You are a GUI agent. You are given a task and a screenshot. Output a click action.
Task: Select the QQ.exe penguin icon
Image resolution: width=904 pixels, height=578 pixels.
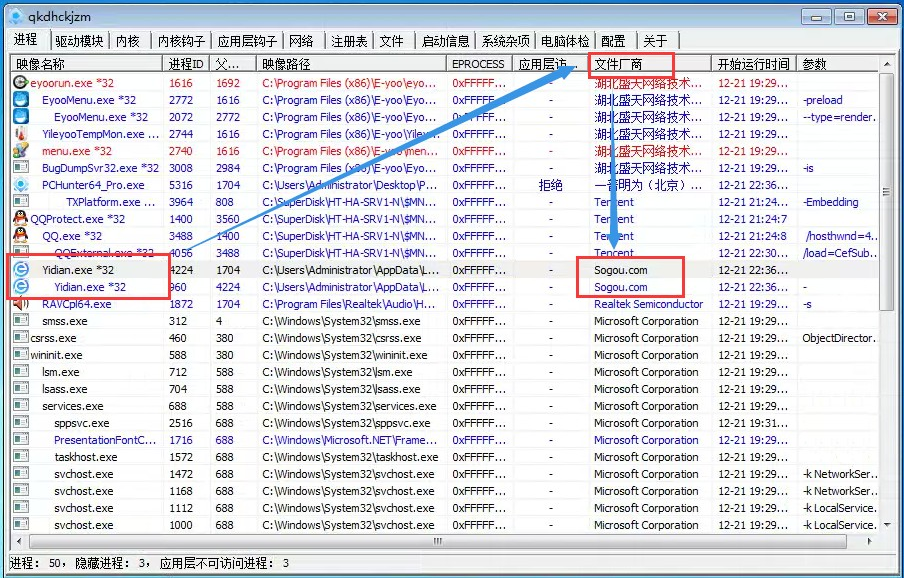[21, 236]
